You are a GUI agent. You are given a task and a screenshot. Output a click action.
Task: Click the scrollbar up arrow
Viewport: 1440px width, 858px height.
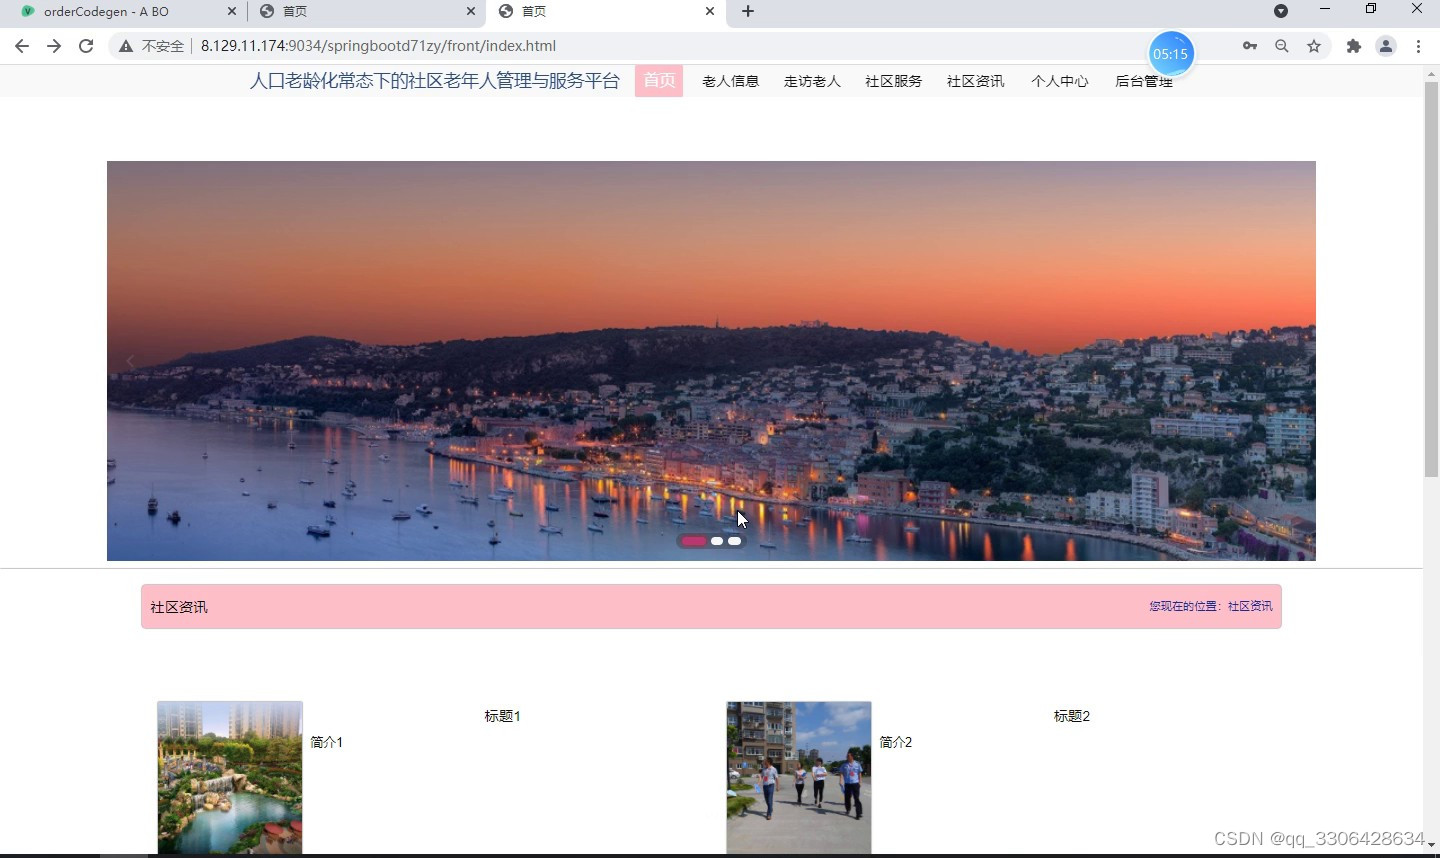1431,74
